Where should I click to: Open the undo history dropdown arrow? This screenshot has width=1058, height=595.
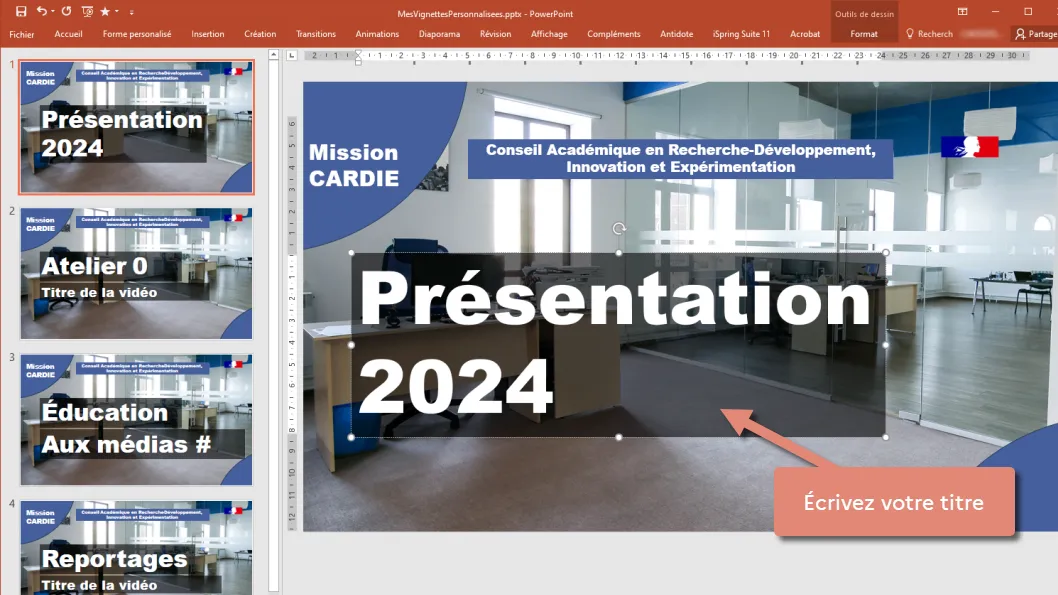[x=53, y=11]
